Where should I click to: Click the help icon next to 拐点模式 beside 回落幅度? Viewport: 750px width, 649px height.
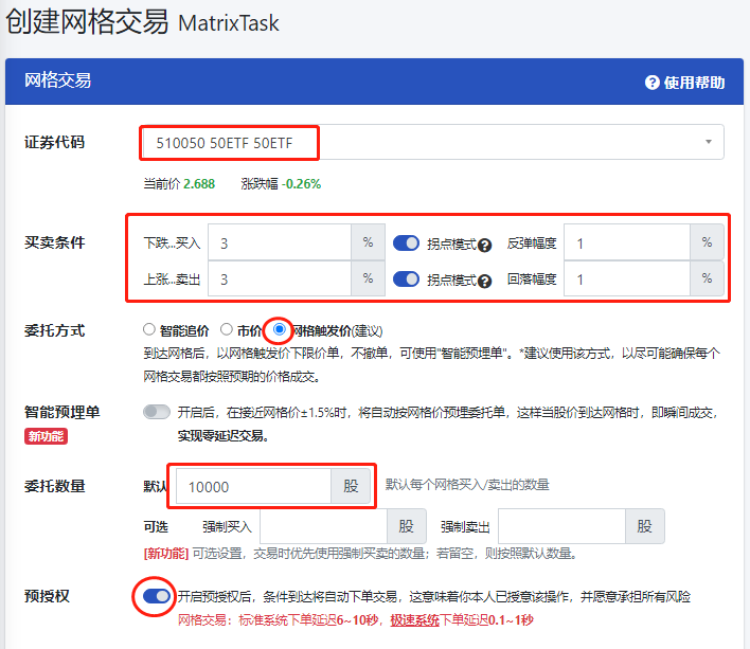(x=485, y=281)
